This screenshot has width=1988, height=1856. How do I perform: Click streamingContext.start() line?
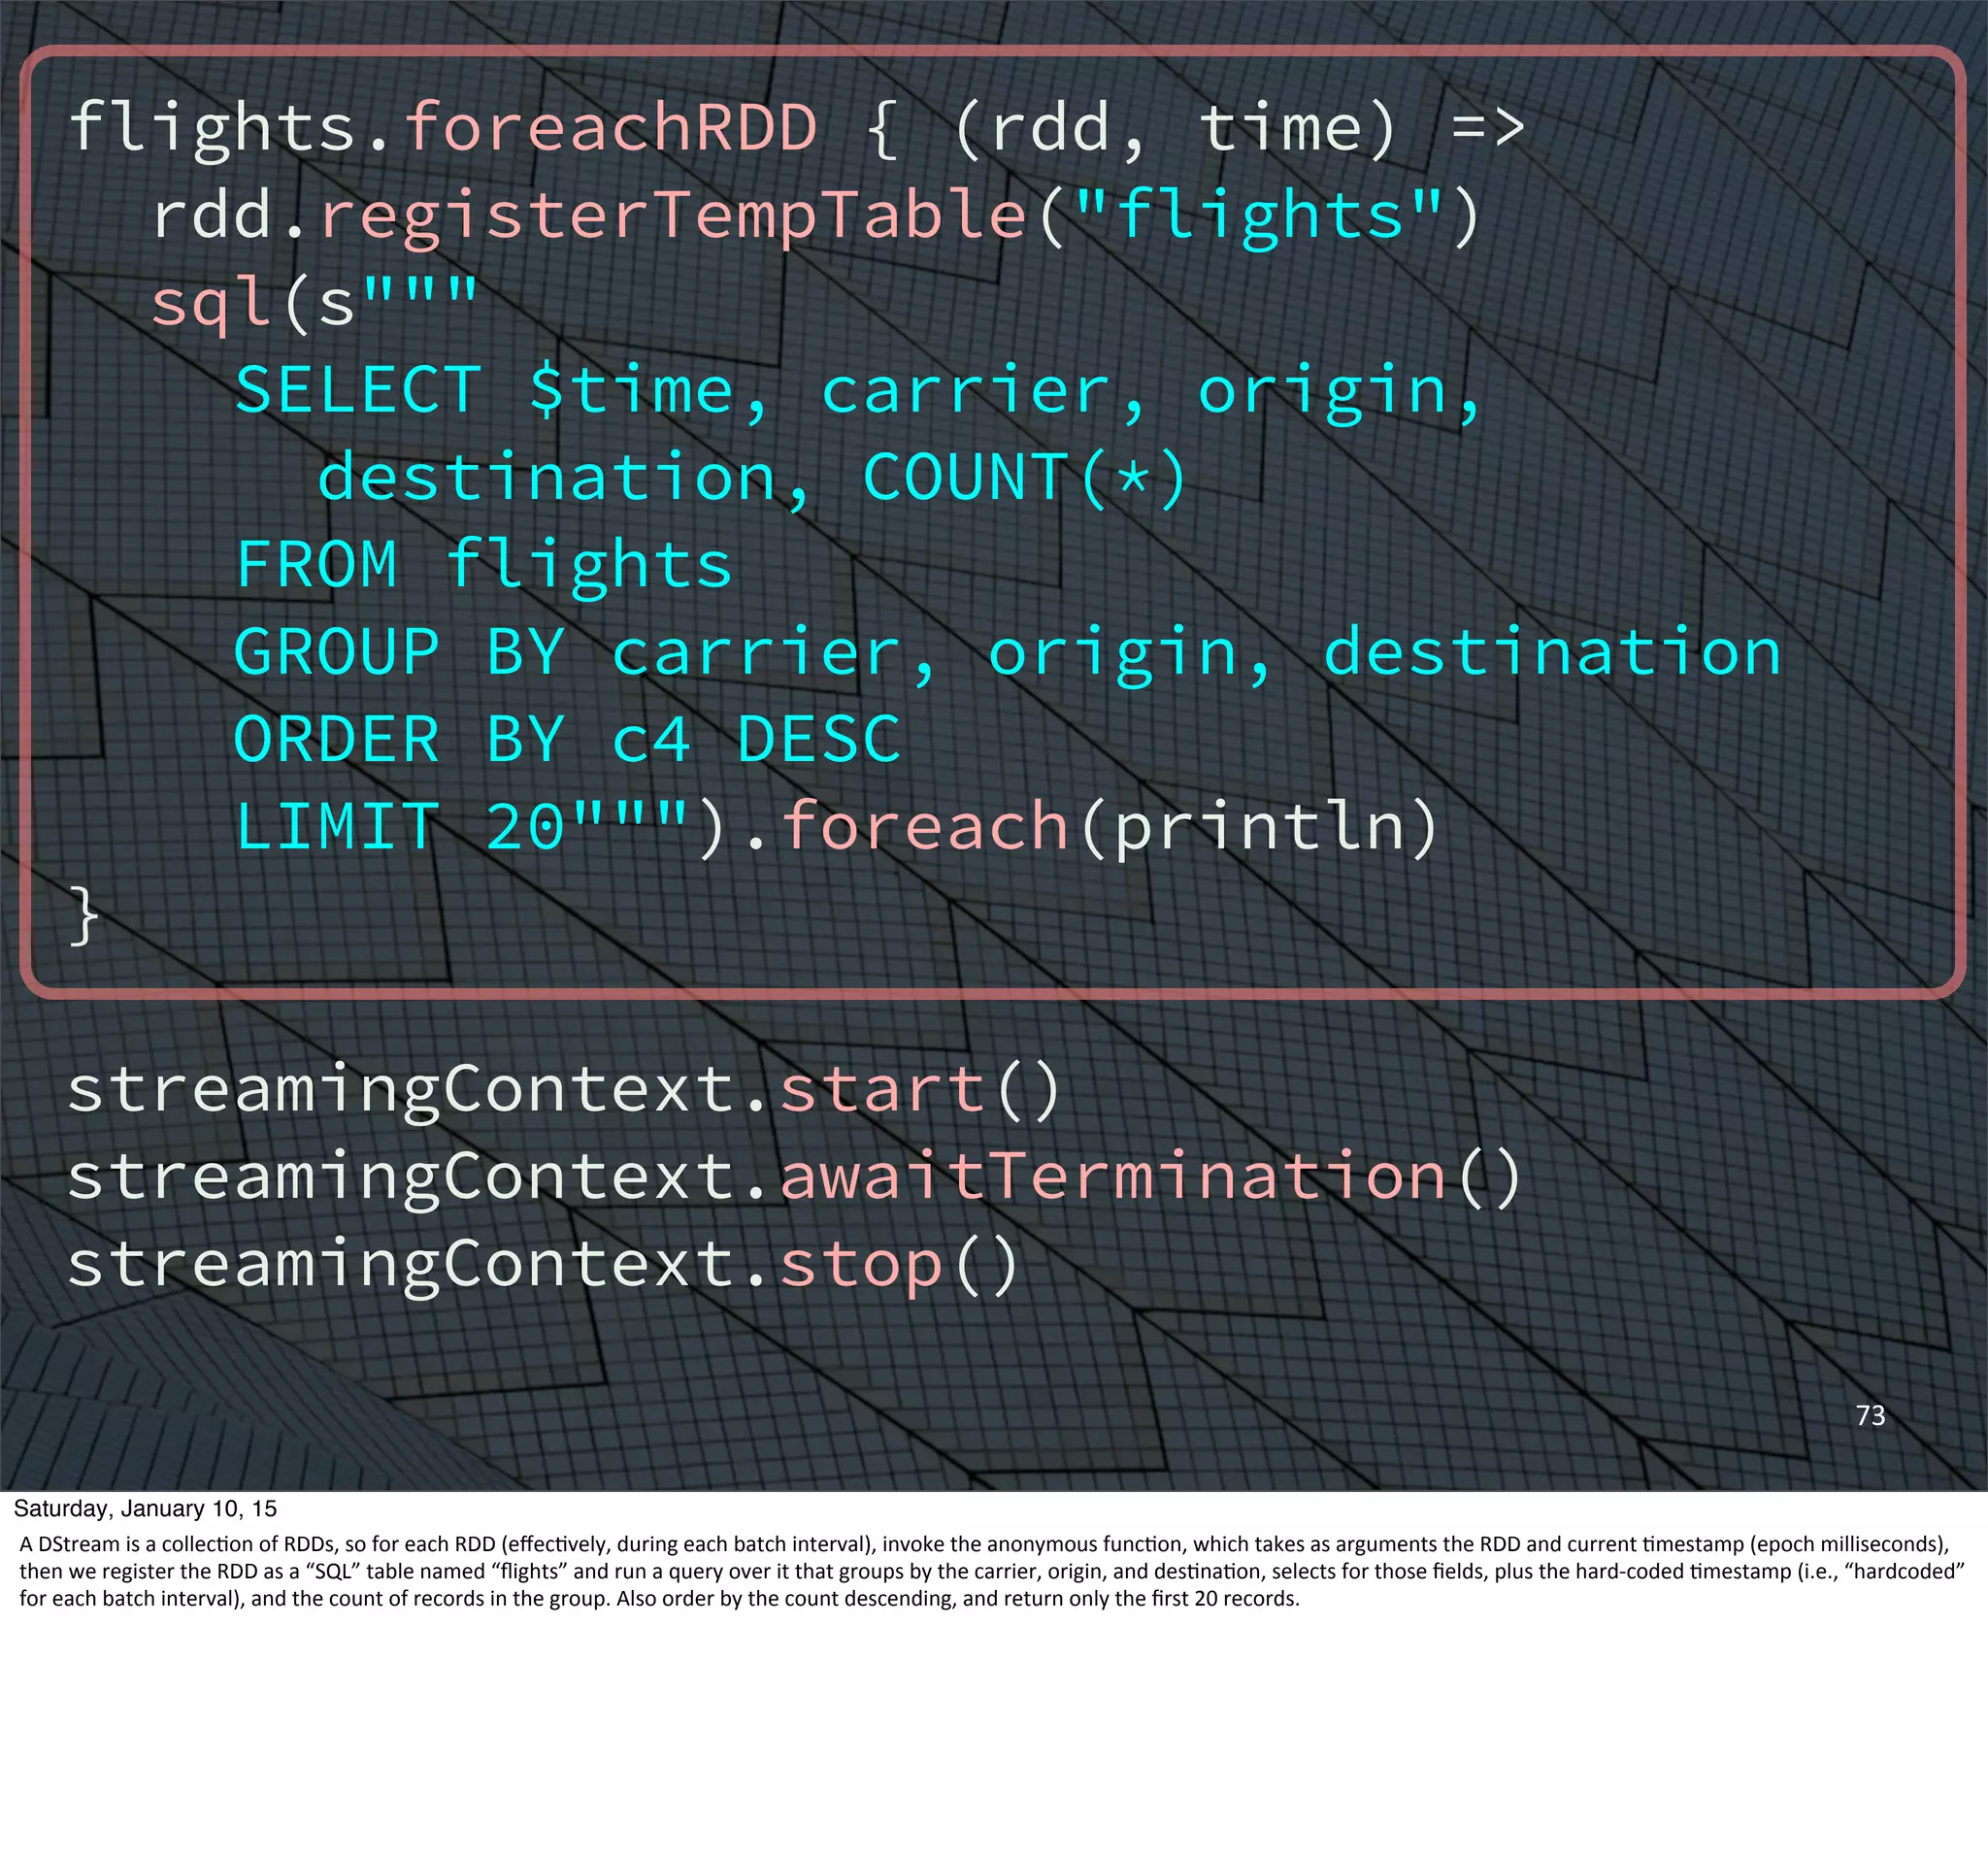pyautogui.click(x=562, y=1090)
